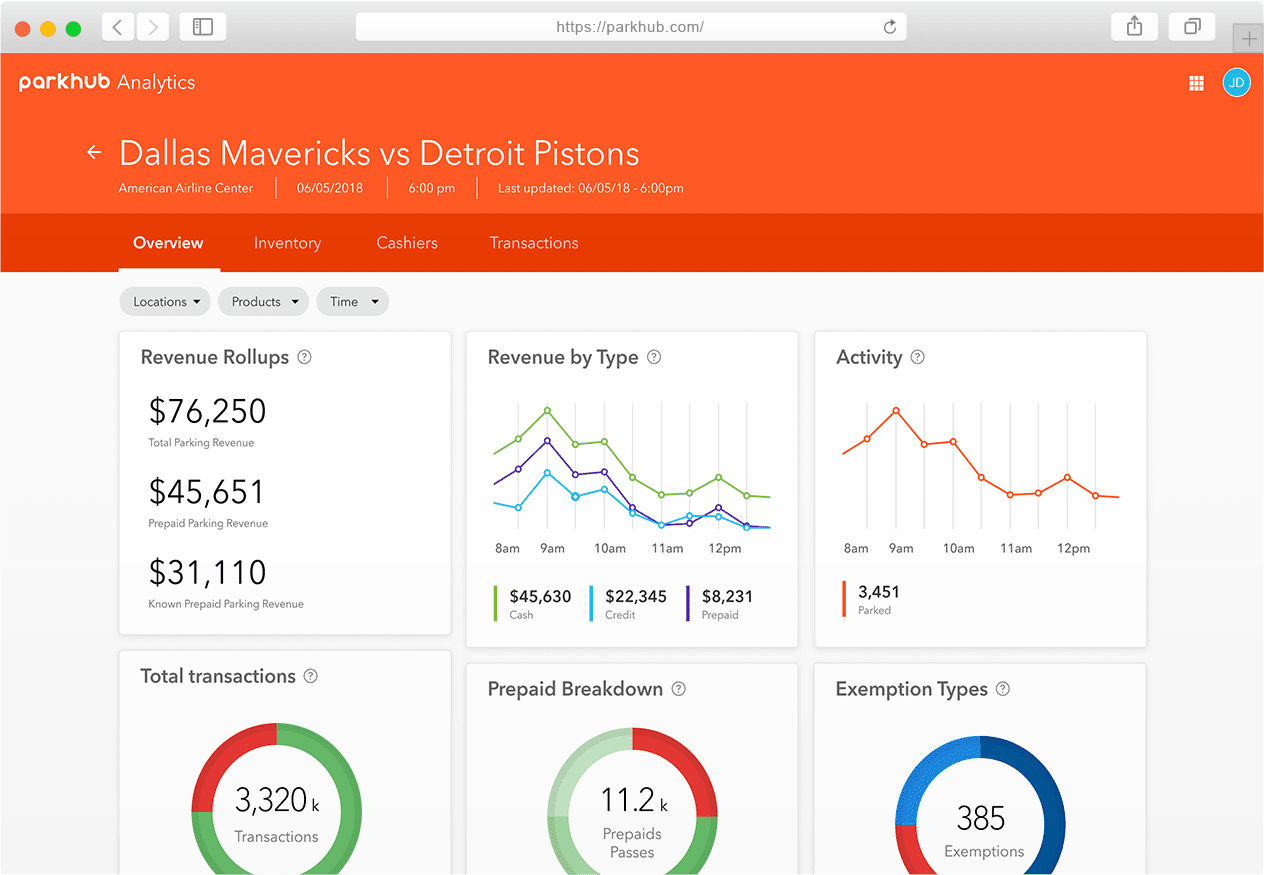This screenshot has height=875, width=1264.
Task: Open the Products filter dropdown
Action: [x=263, y=301]
